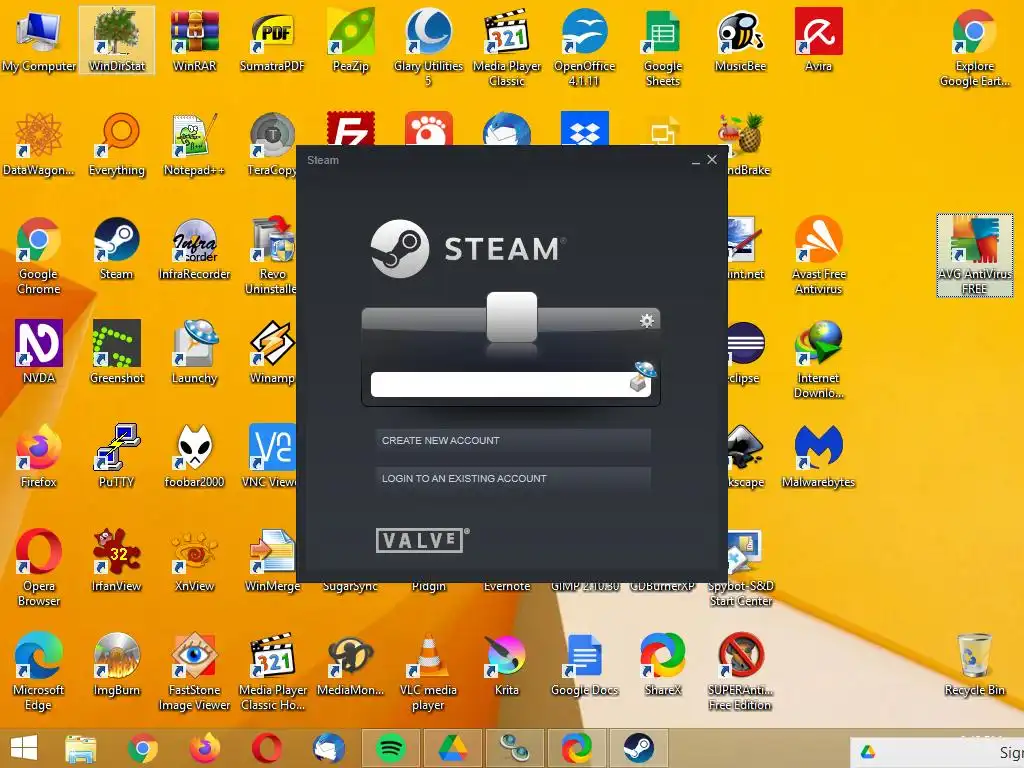The height and width of the screenshot is (768, 1024).
Task: Open the Notepad++ desktop shortcut
Action: [195, 145]
